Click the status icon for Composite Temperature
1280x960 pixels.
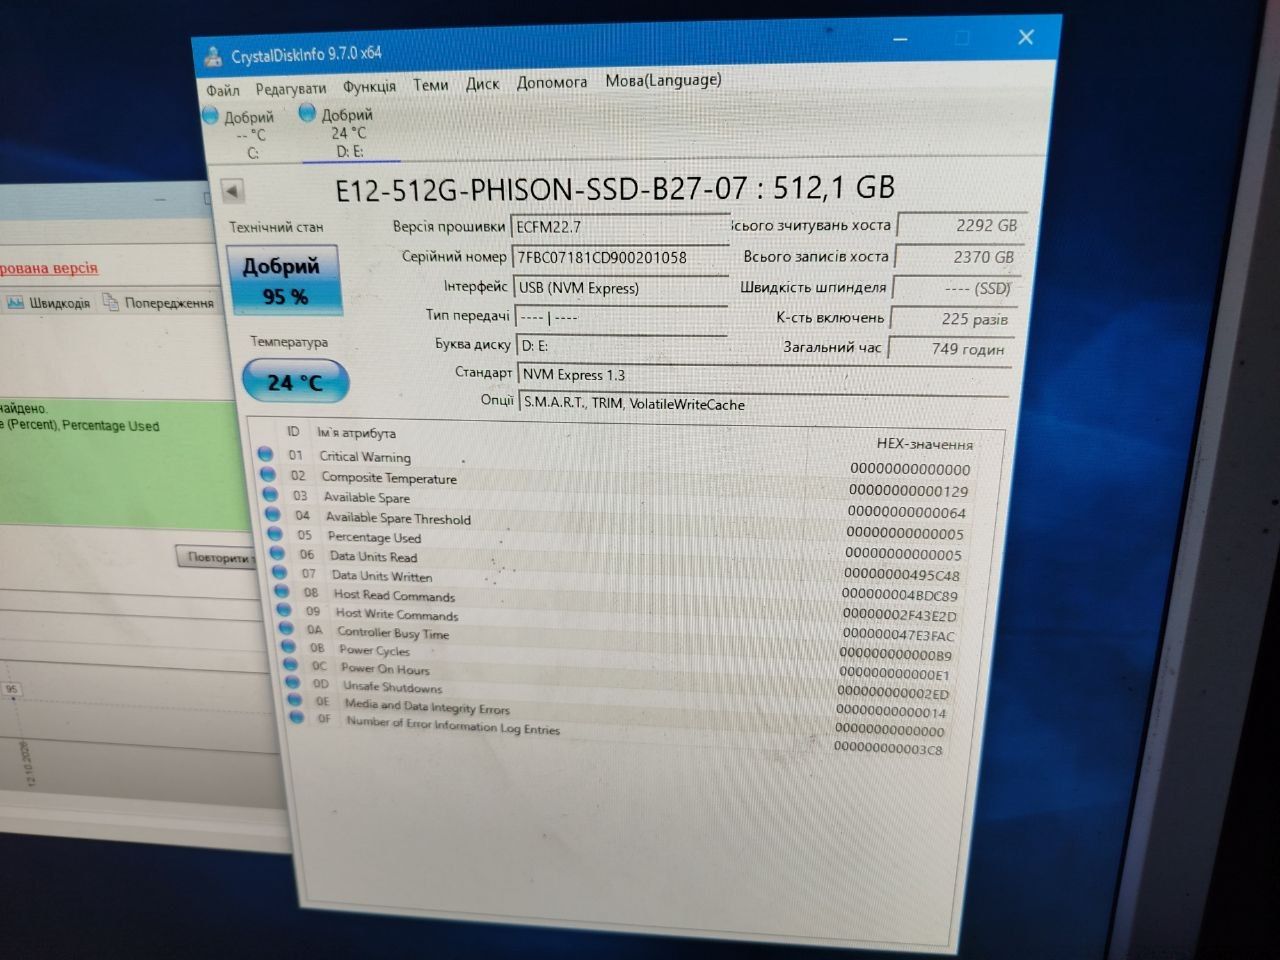point(268,474)
